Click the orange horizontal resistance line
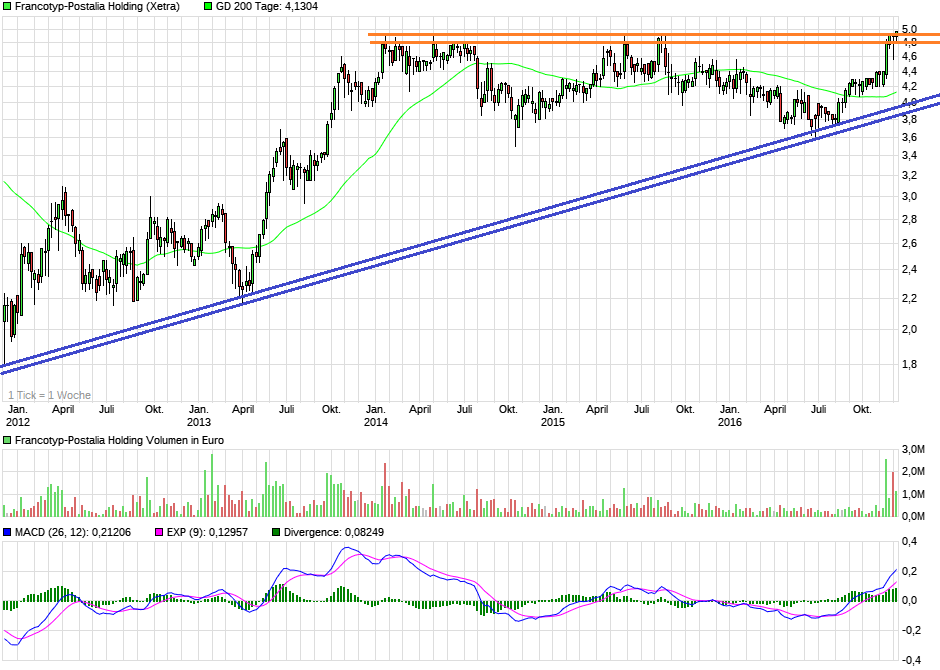This screenshot has height=670, width=940. click(653, 39)
